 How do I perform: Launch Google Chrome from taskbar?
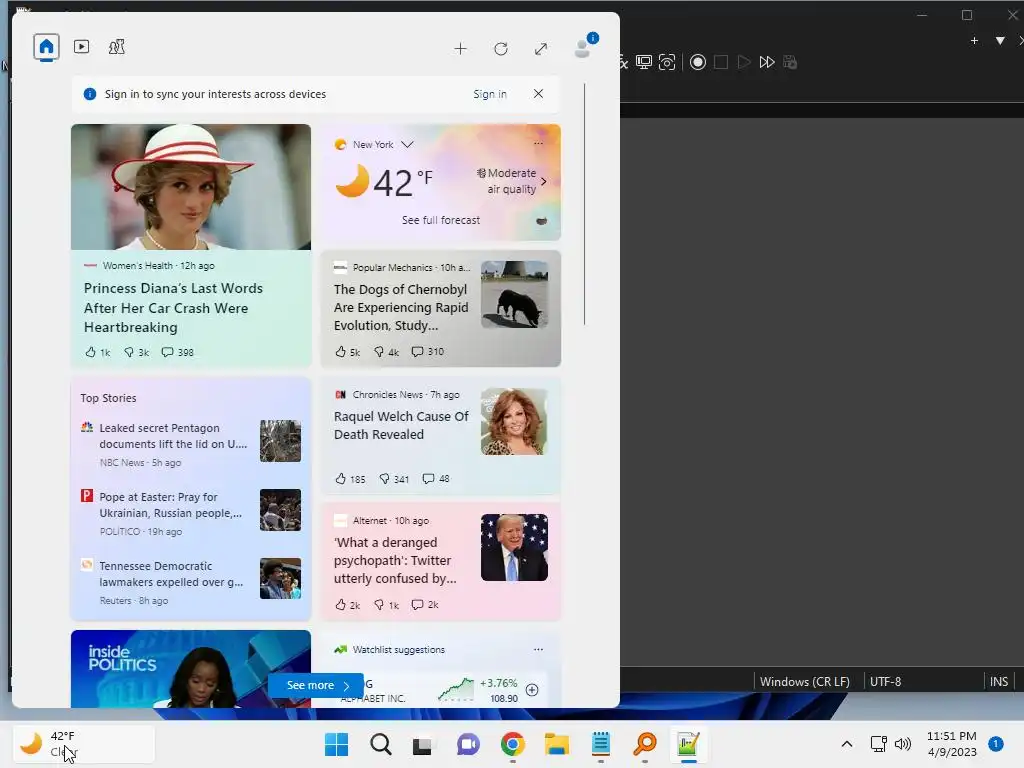(513, 744)
